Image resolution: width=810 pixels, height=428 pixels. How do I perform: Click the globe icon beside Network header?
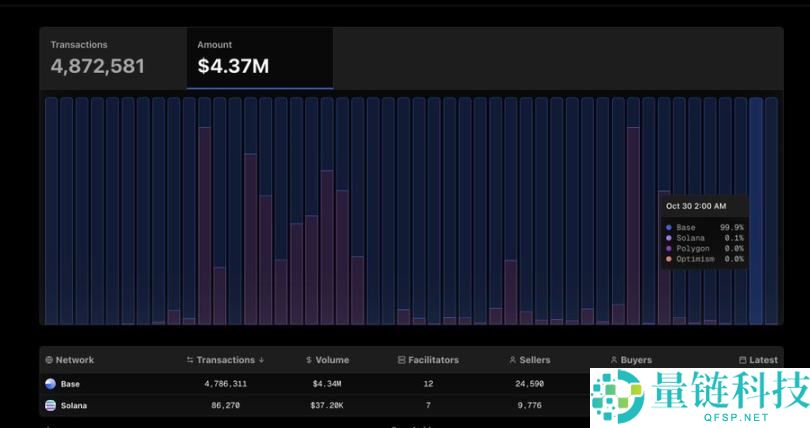49,360
